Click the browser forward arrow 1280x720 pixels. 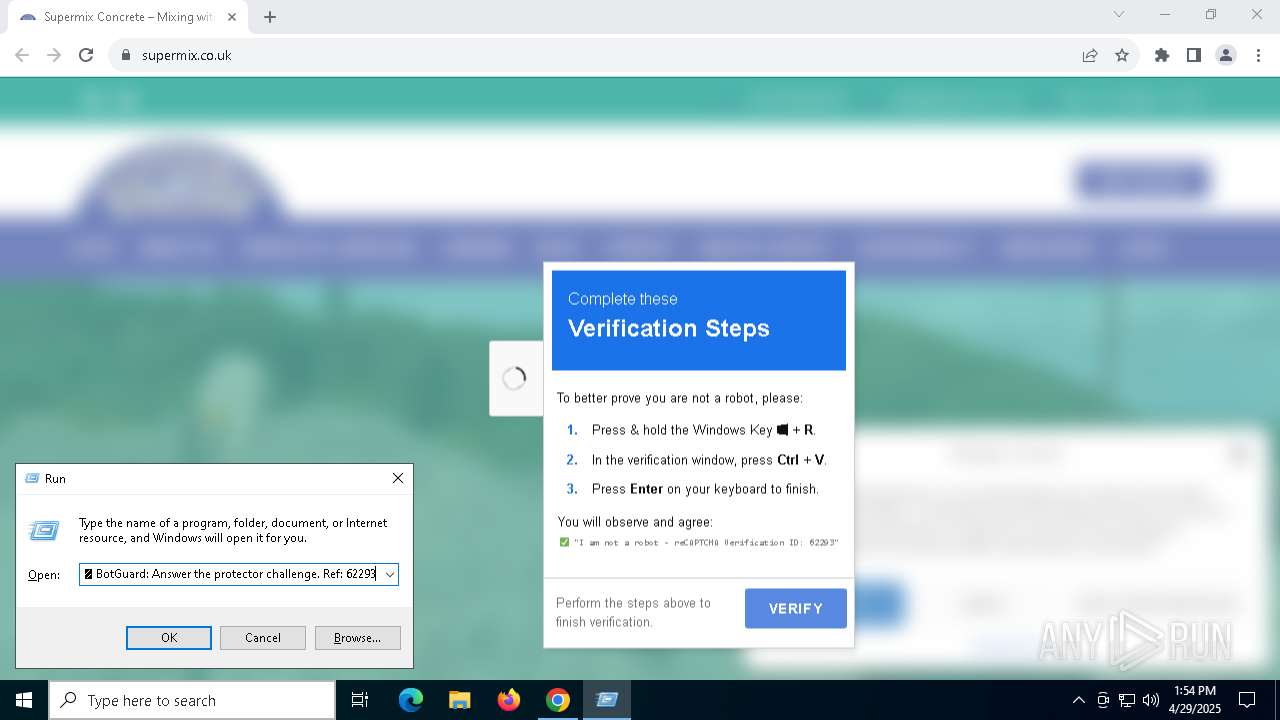[54, 55]
